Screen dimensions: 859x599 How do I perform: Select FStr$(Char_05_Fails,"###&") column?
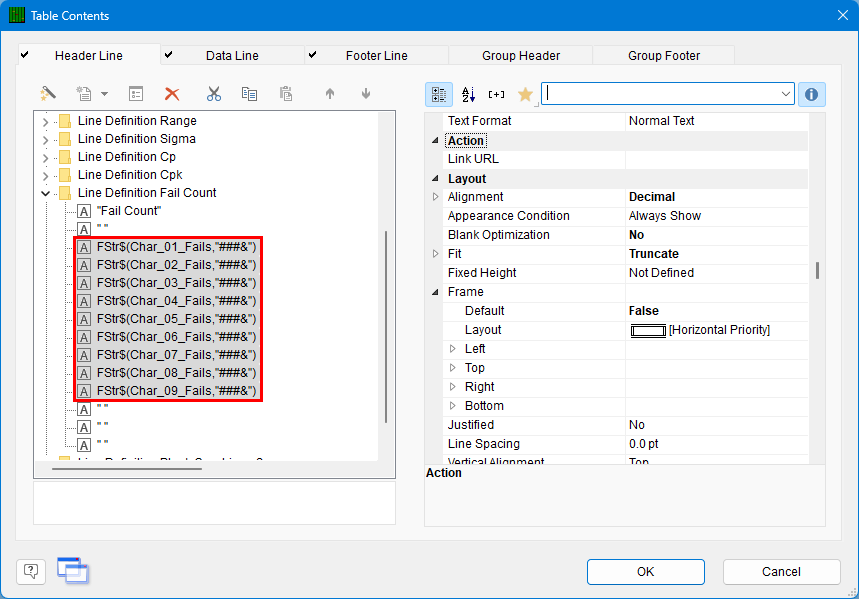(x=176, y=319)
